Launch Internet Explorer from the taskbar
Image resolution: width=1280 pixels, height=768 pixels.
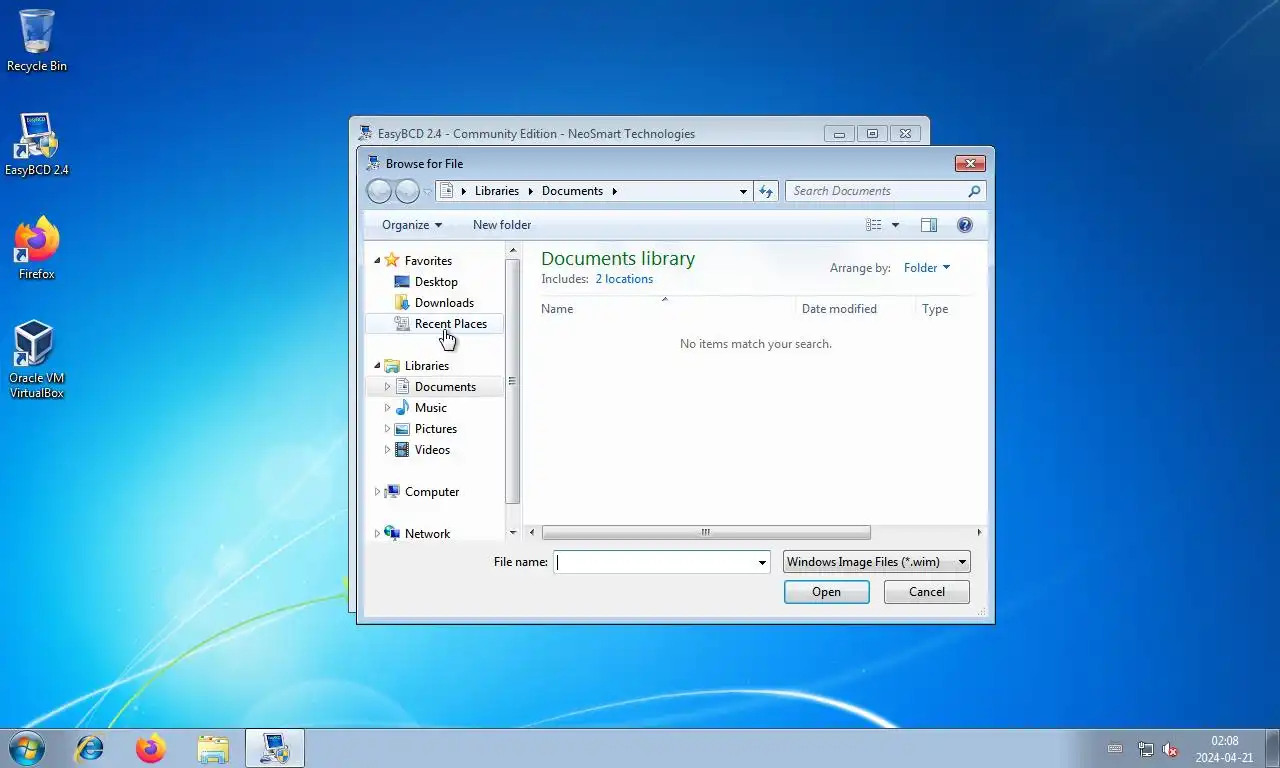click(x=90, y=748)
